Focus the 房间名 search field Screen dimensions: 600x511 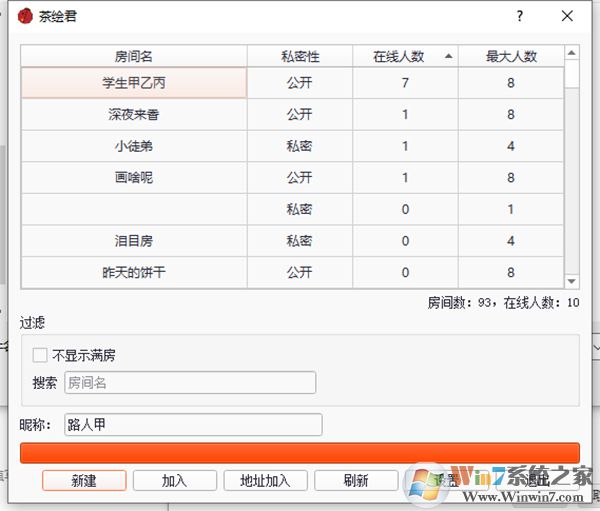coord(190,382)
